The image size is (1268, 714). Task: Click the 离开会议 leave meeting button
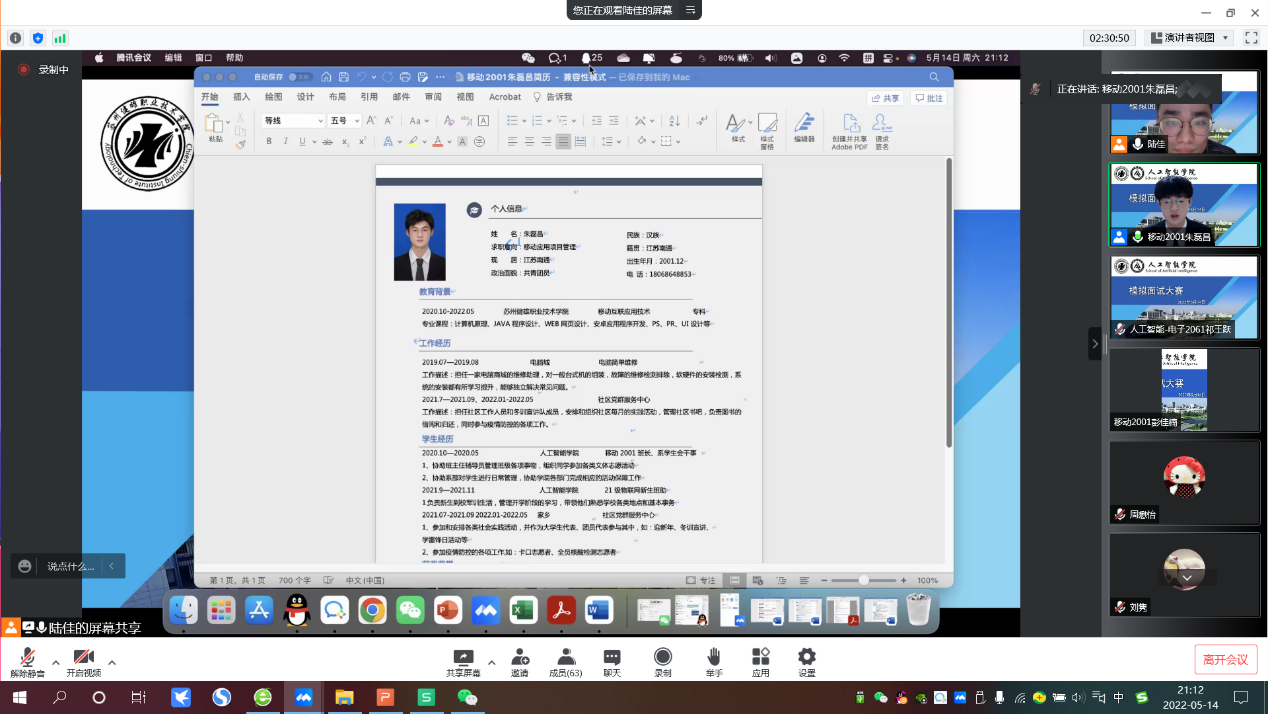click(x=1225, y=659)
